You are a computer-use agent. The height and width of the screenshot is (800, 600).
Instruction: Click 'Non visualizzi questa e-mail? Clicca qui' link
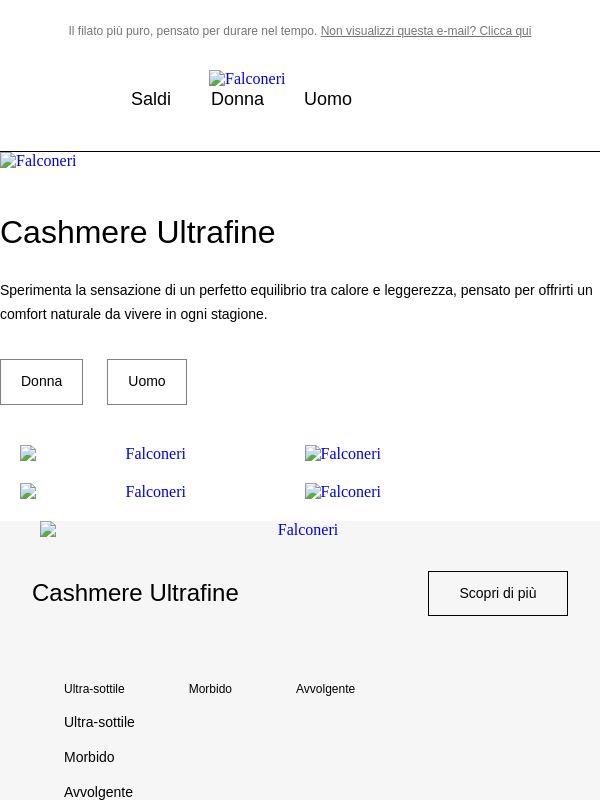426,31
